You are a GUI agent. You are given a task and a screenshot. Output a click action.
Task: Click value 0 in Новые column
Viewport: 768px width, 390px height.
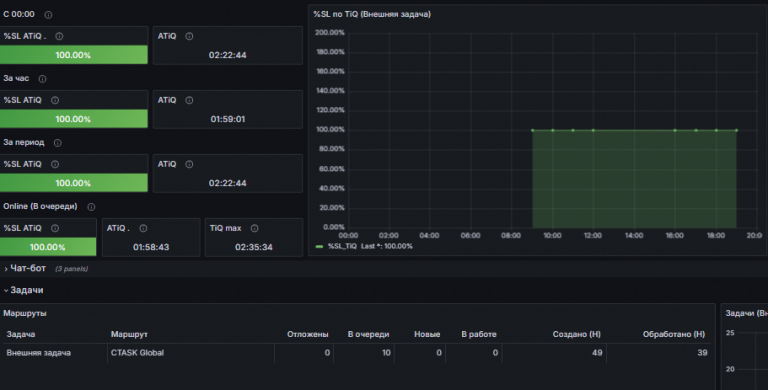439,353
